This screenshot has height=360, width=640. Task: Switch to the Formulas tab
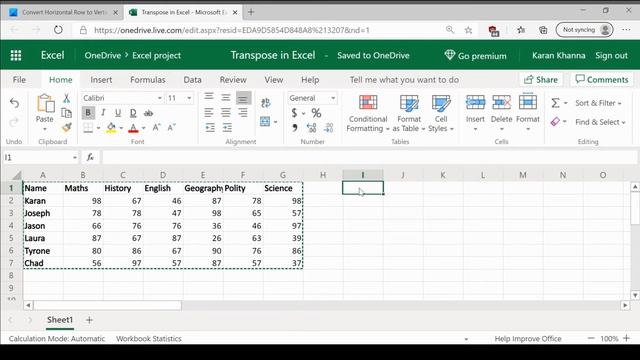(148, 80)
